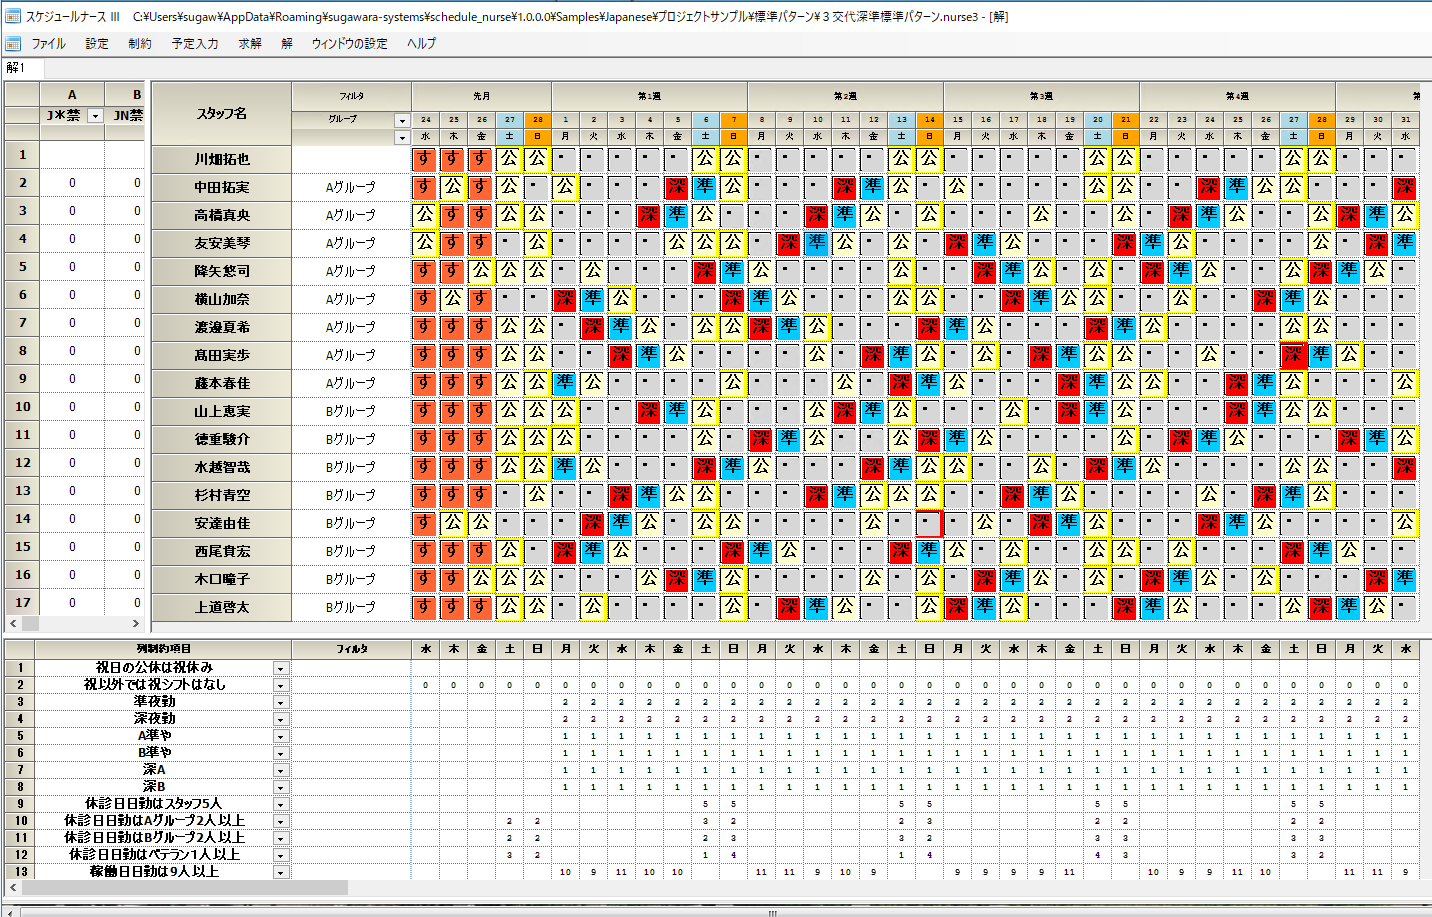Select 山上恵実's 深 shift on day 4

coord(649,411)
